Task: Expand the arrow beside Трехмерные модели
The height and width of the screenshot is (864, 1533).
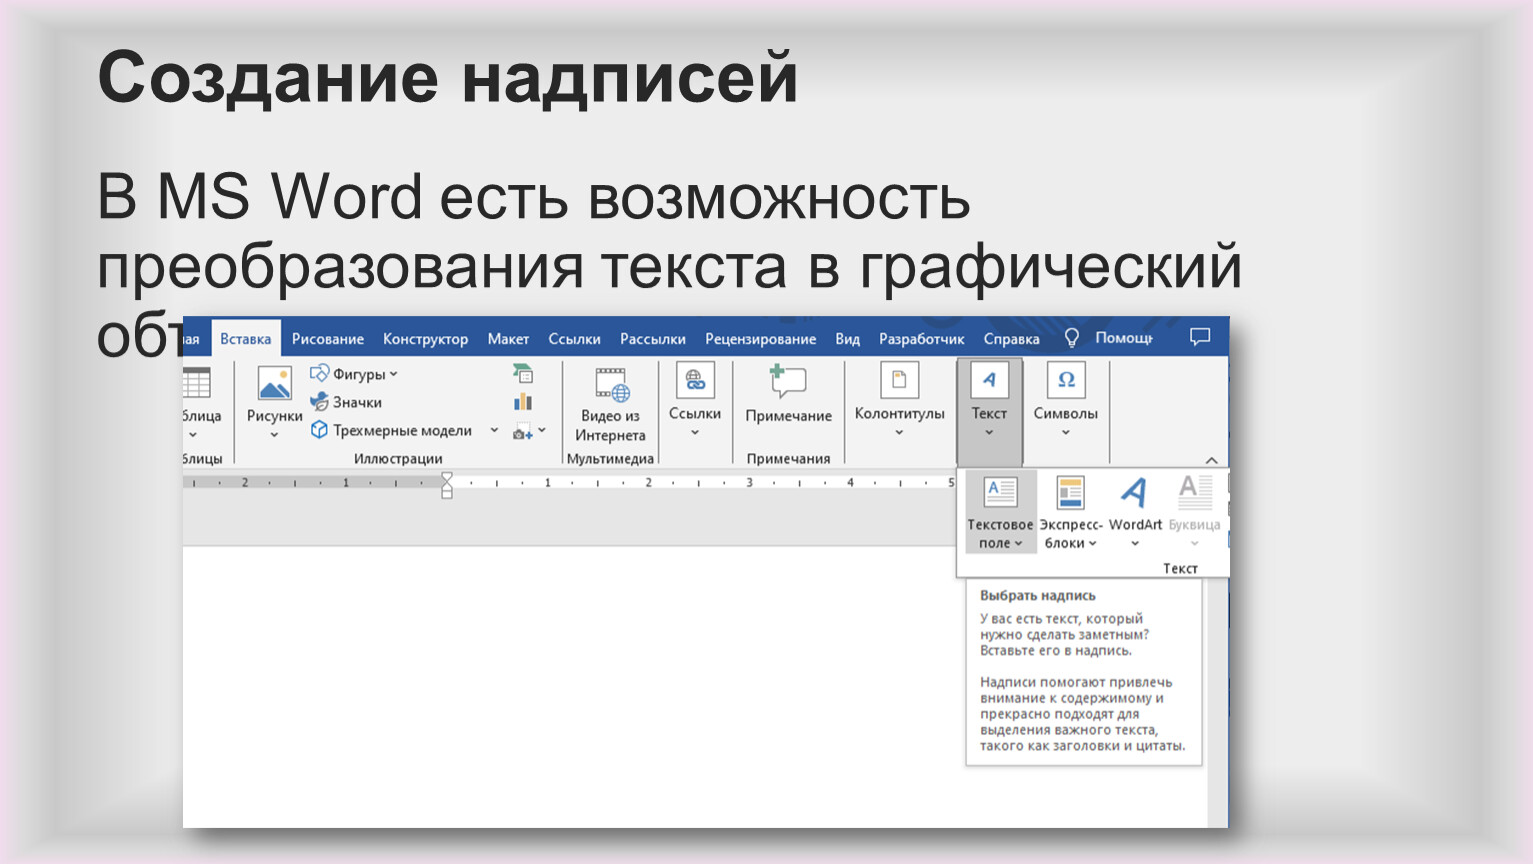Action: click(494, 430)
